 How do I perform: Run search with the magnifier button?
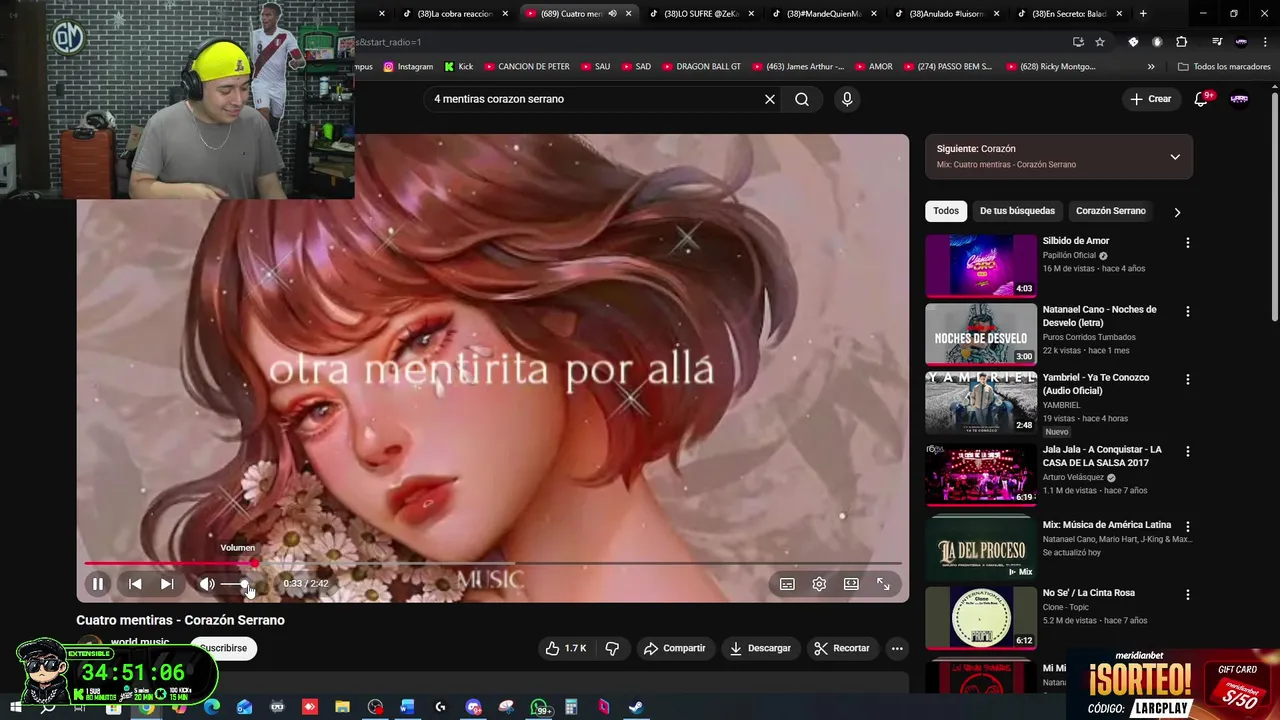[x=802, y=99]
